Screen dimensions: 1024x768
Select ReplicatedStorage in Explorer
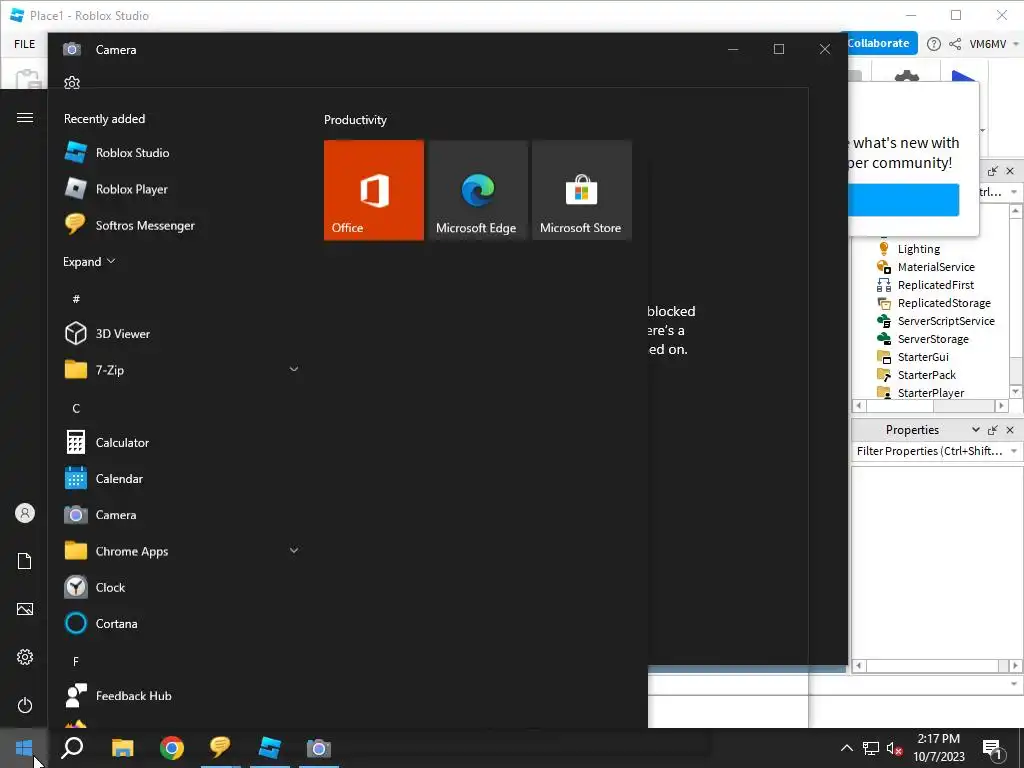[x=944, y=303]
